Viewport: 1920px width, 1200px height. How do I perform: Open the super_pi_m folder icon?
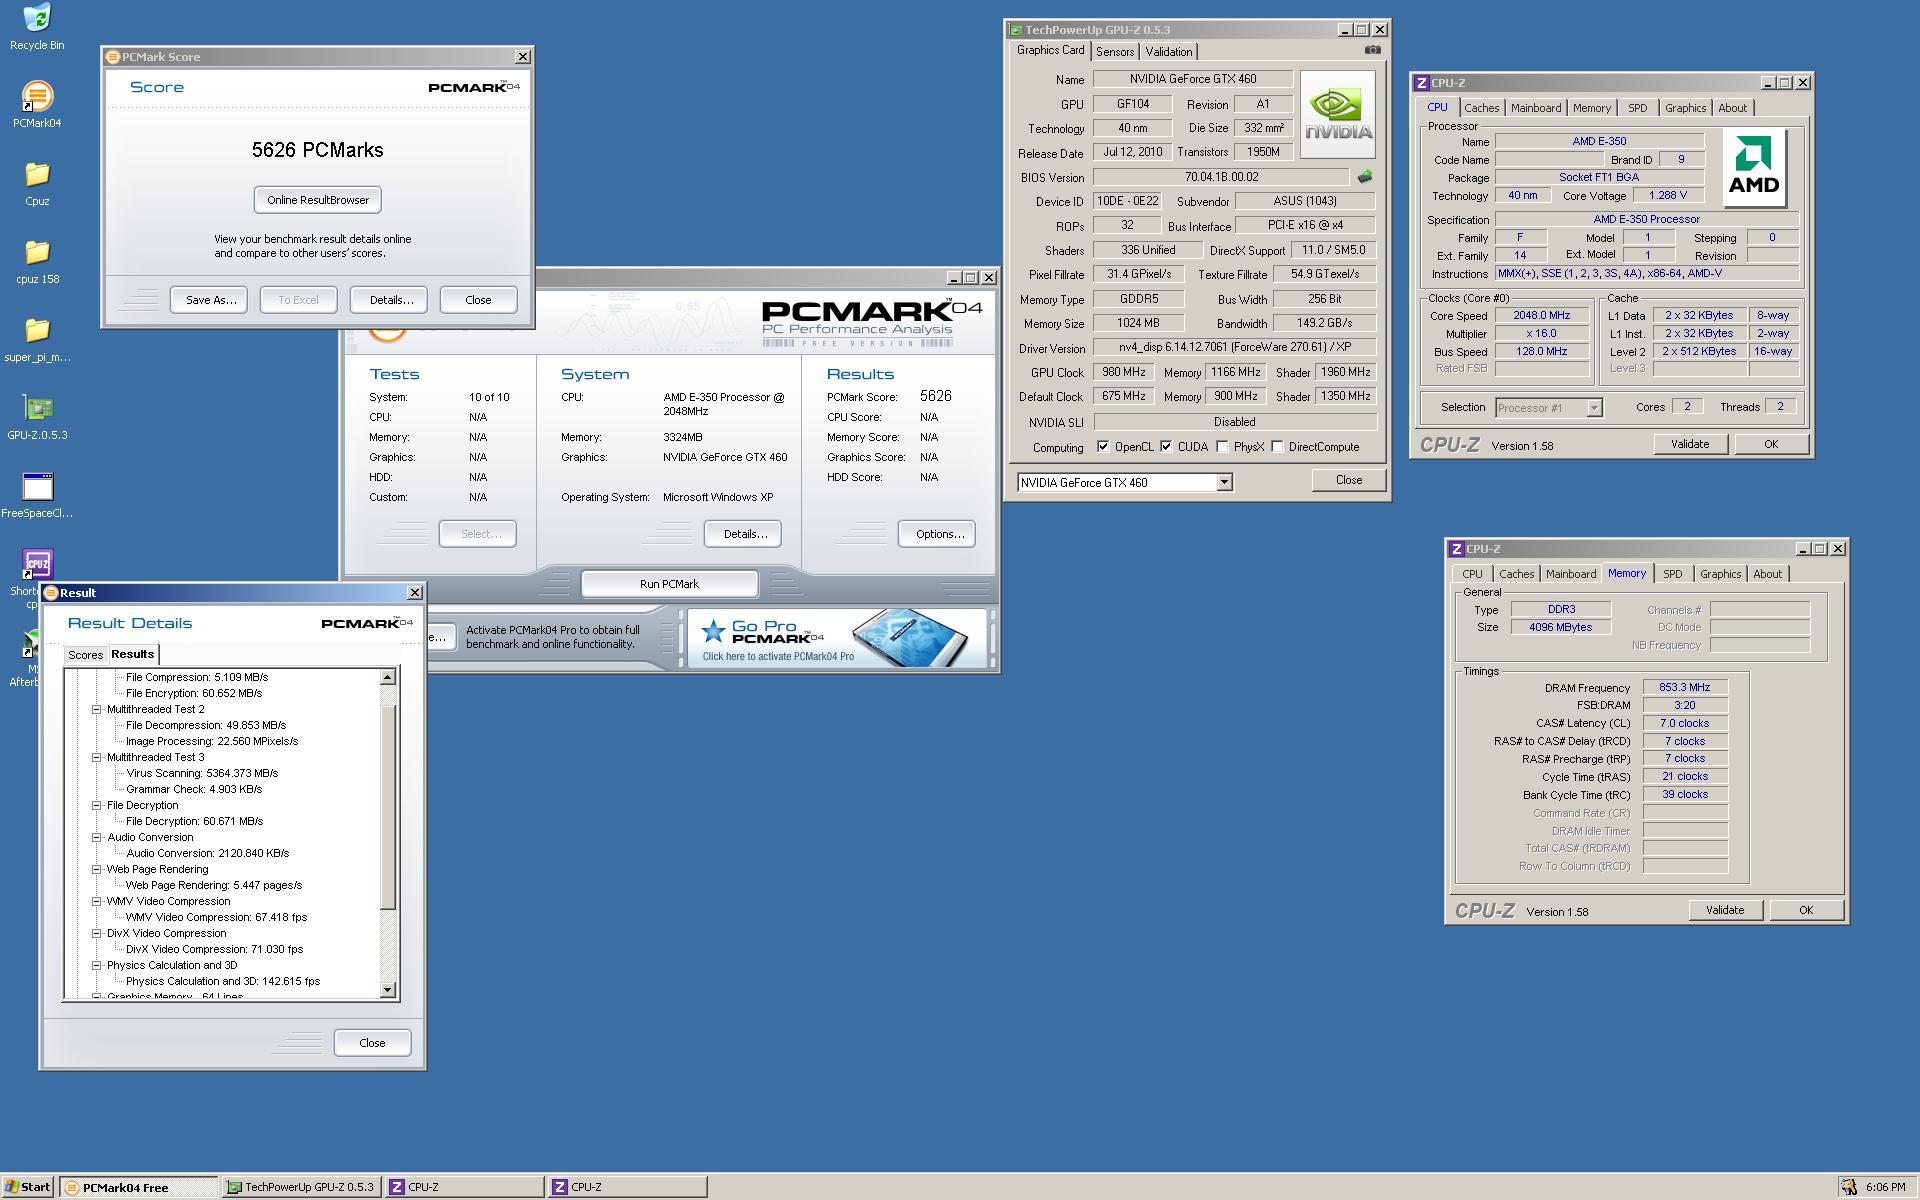37,339
